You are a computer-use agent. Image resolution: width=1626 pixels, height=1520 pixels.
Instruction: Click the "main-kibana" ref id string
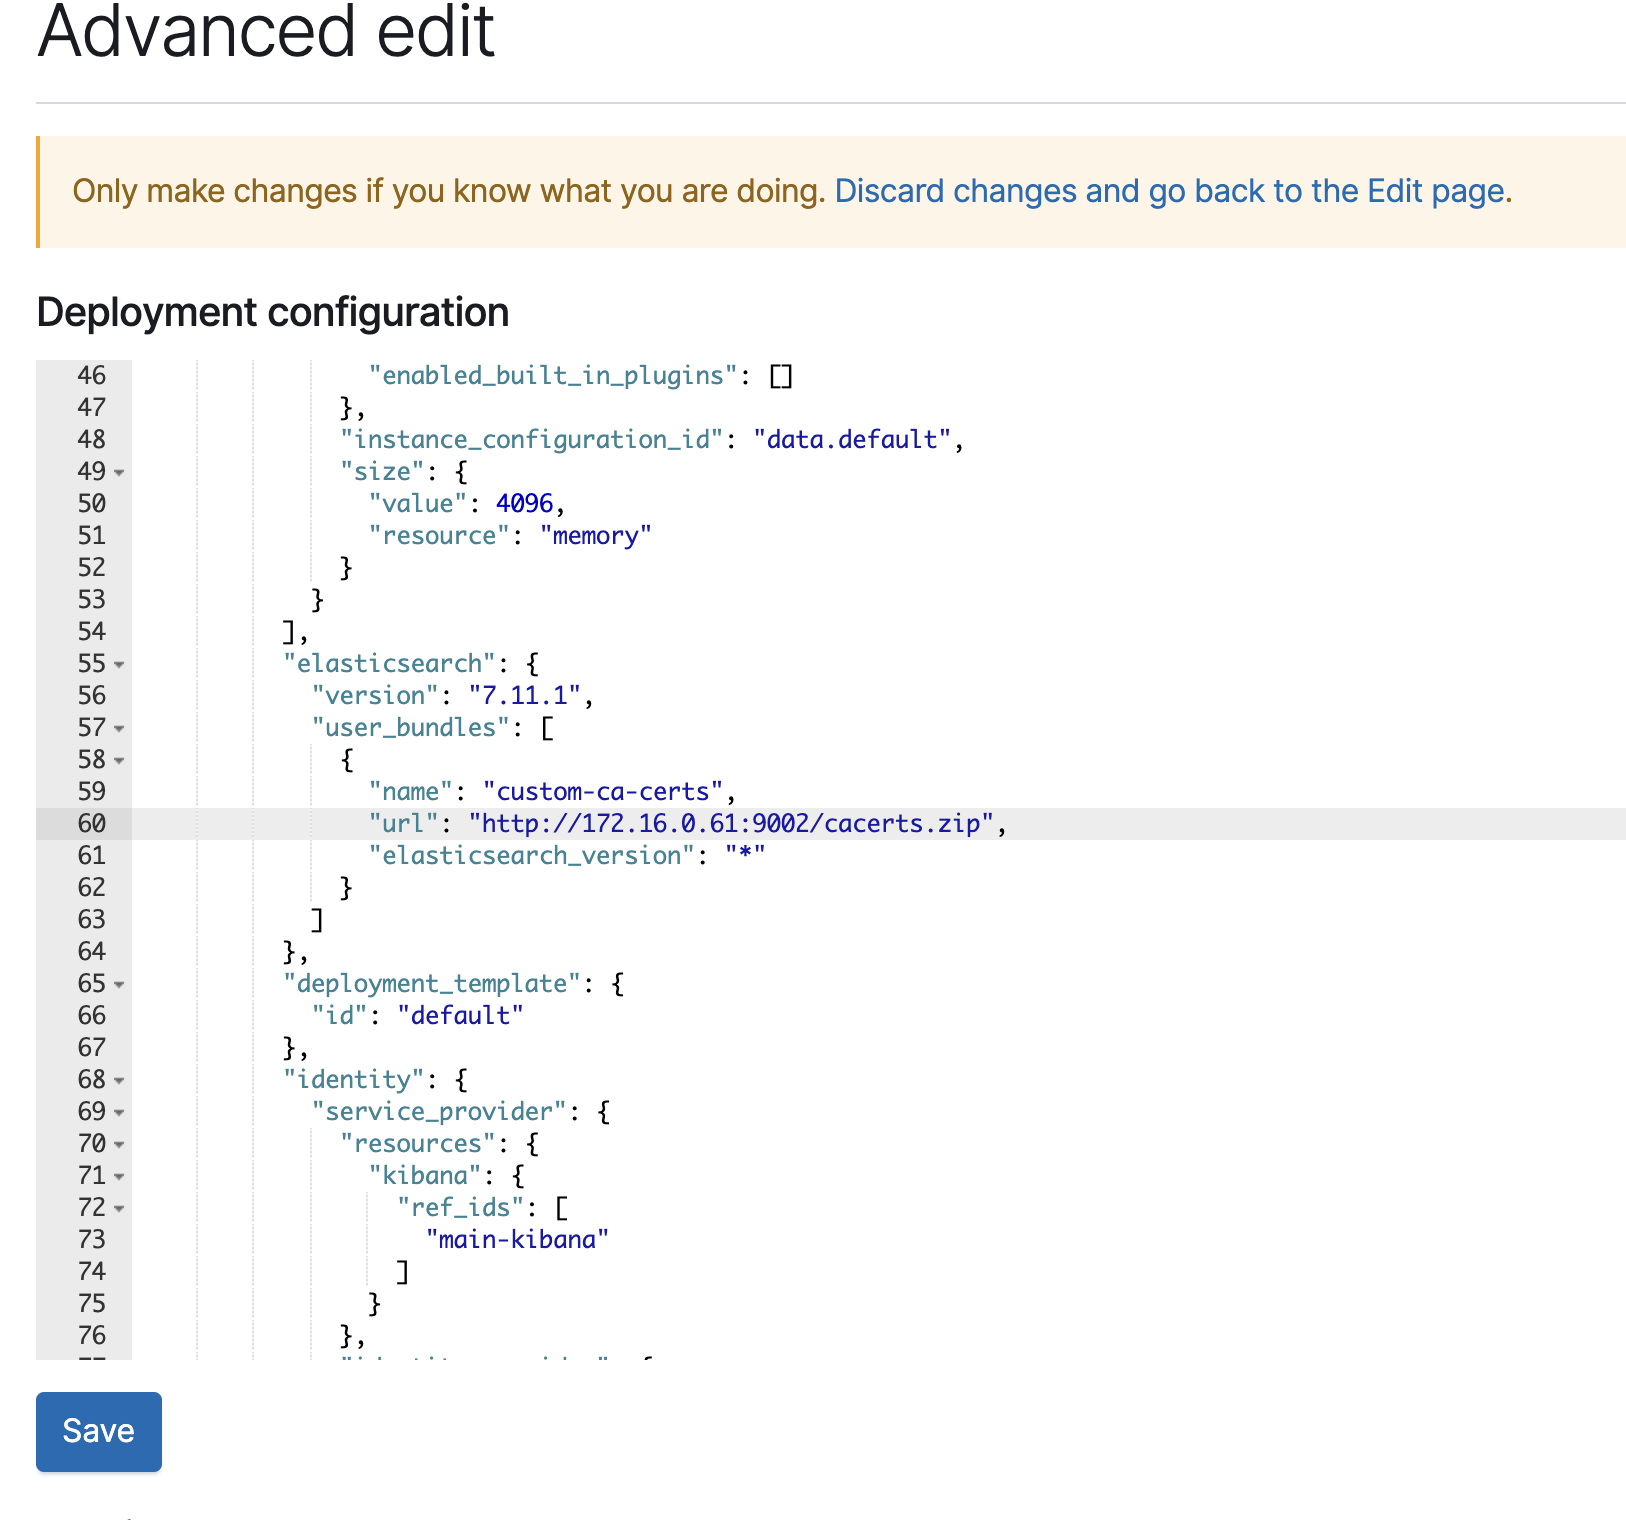coord(517,1239)
